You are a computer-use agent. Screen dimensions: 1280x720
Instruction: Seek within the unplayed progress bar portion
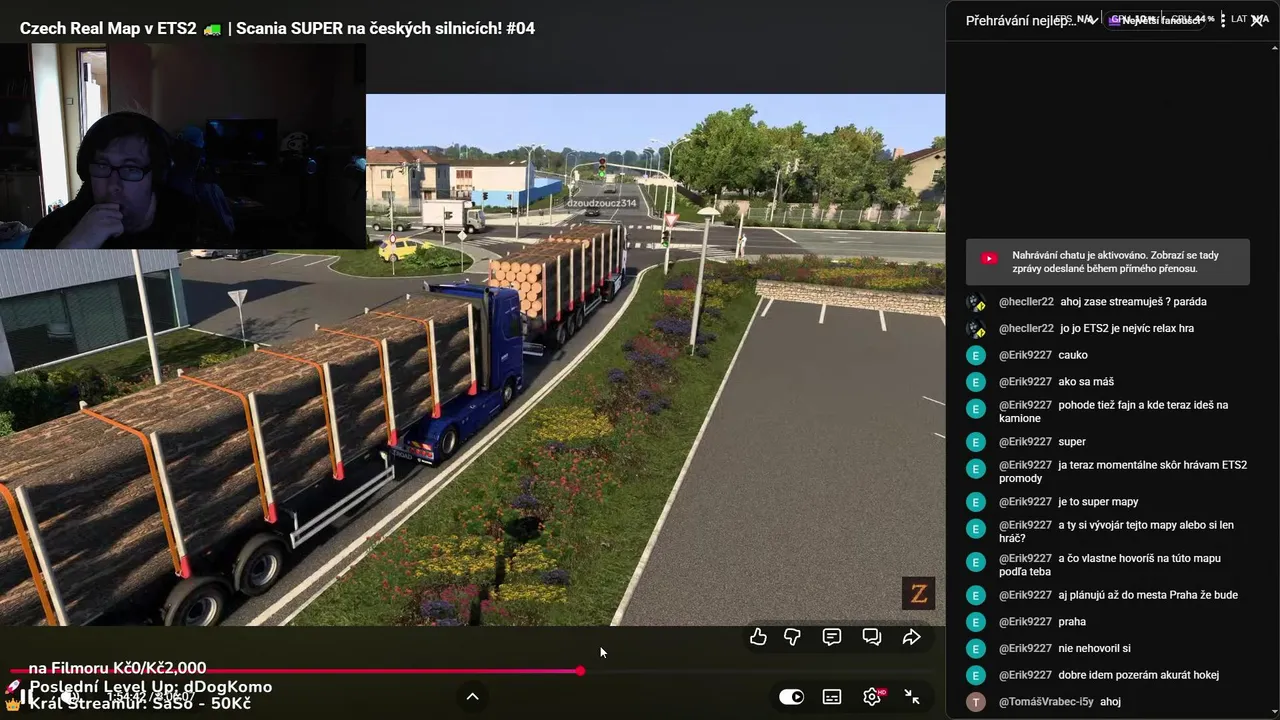760,671
